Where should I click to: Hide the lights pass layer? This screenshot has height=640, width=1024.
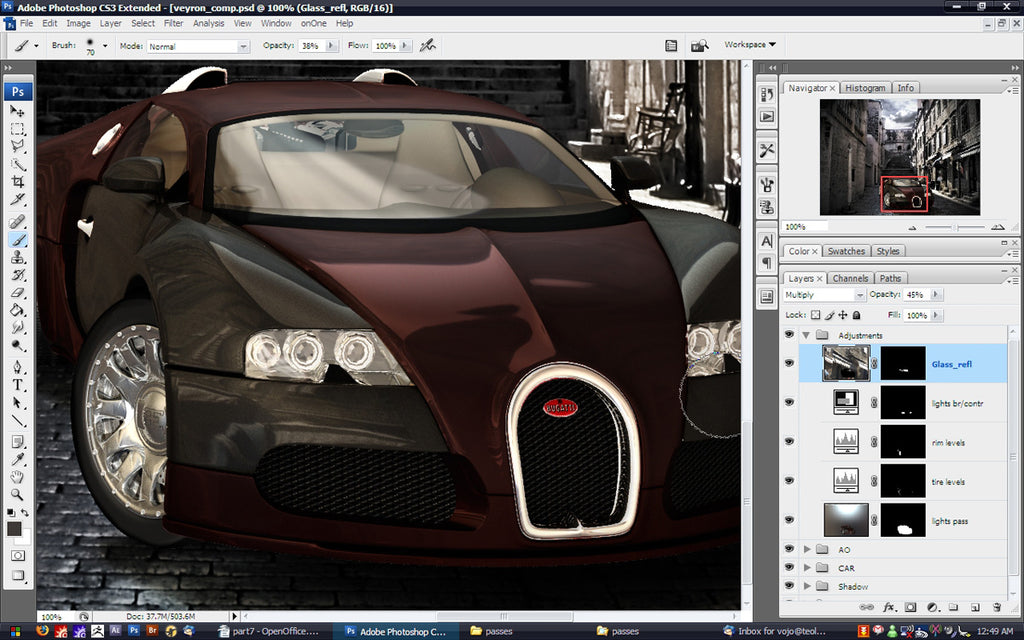point(790,519)
